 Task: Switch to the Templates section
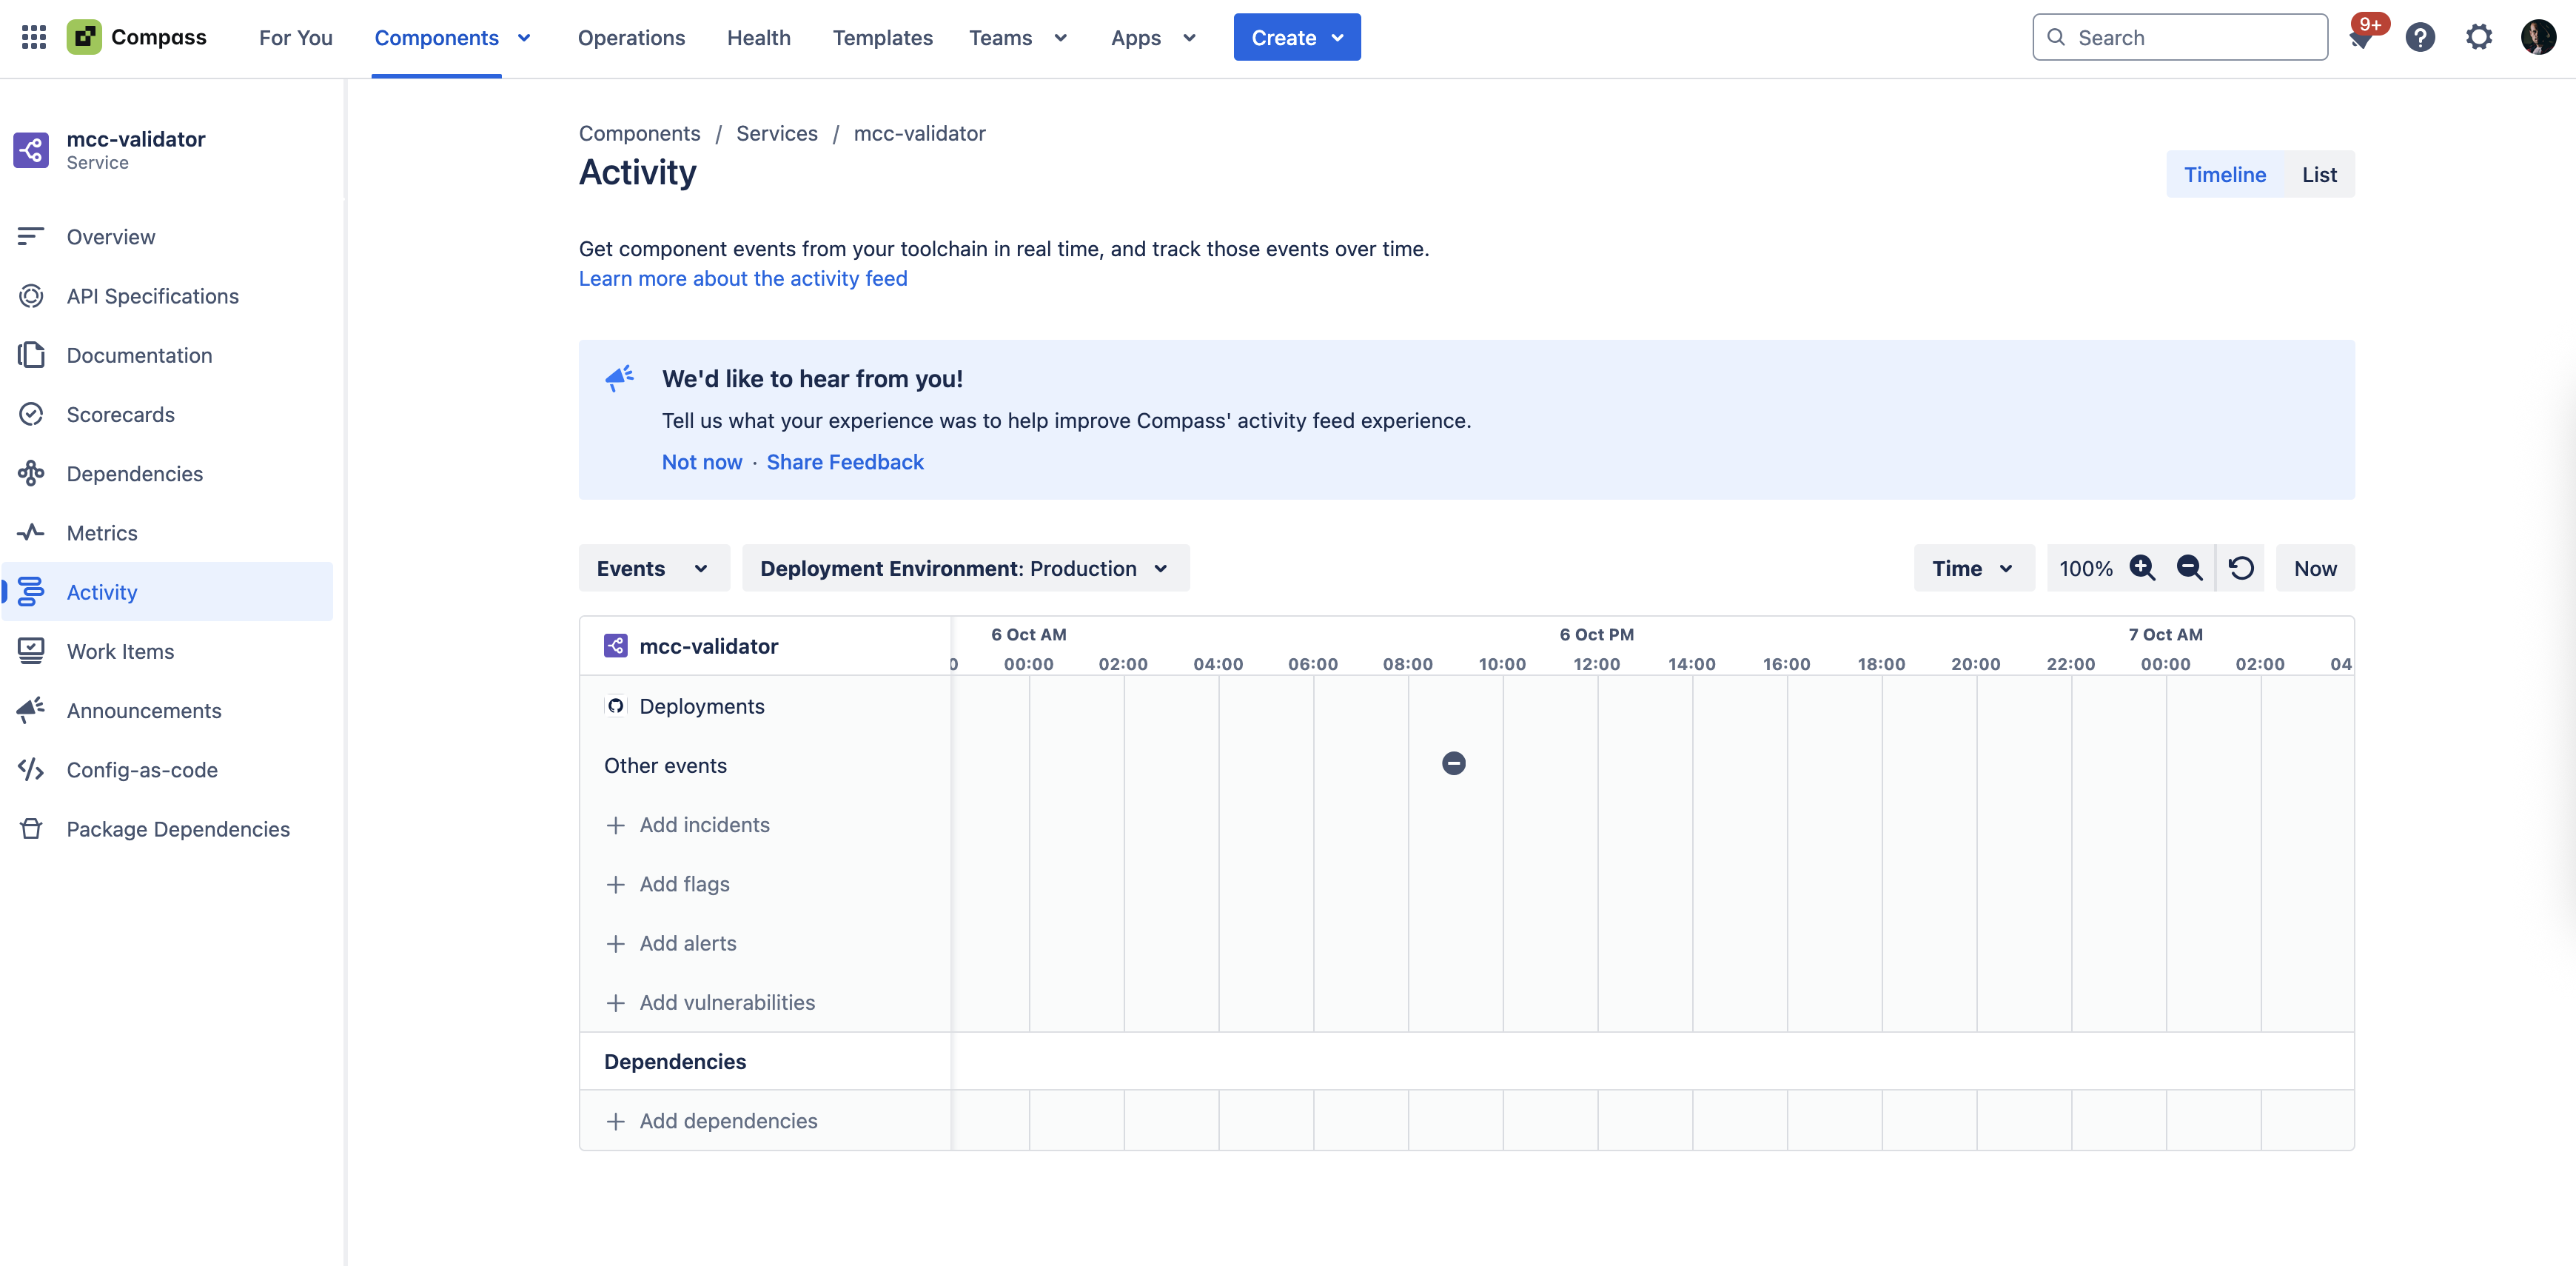(x=882, y=37)
